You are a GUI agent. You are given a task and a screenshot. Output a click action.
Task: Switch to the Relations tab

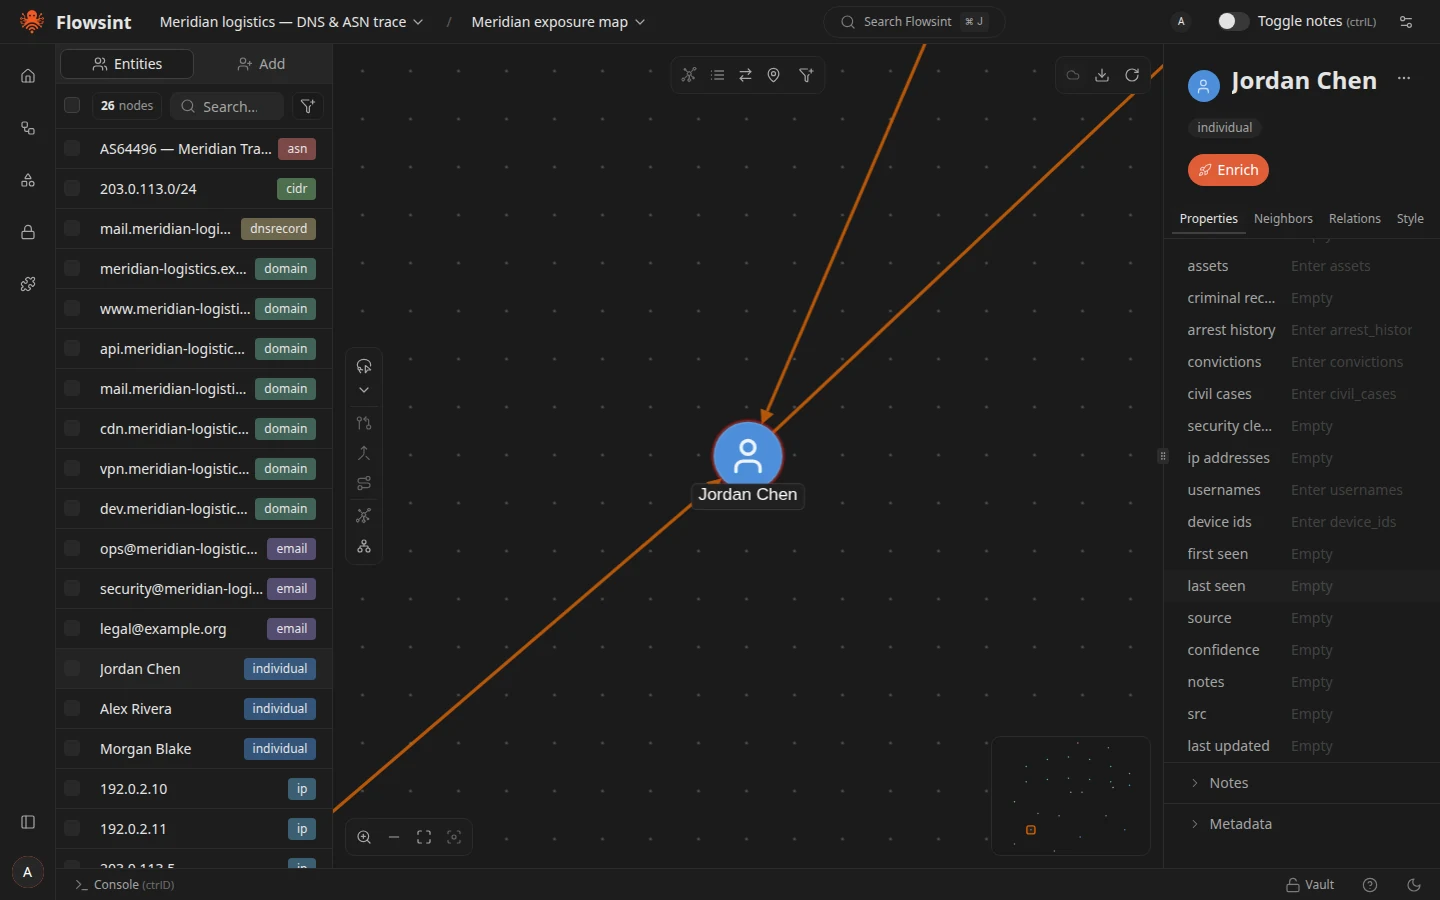1354,219
